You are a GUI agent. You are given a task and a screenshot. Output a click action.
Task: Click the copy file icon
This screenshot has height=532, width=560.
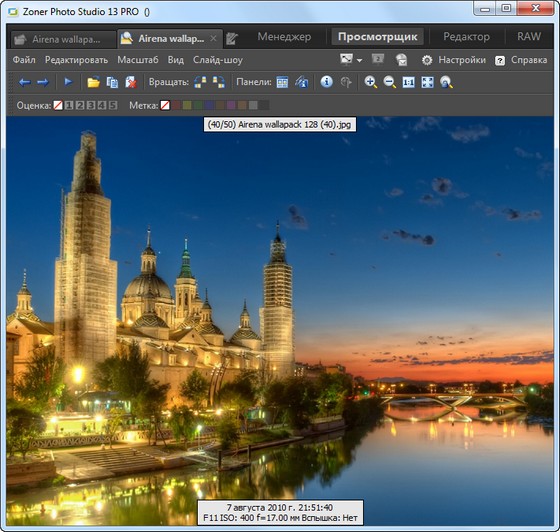click(x=112, y=82)
